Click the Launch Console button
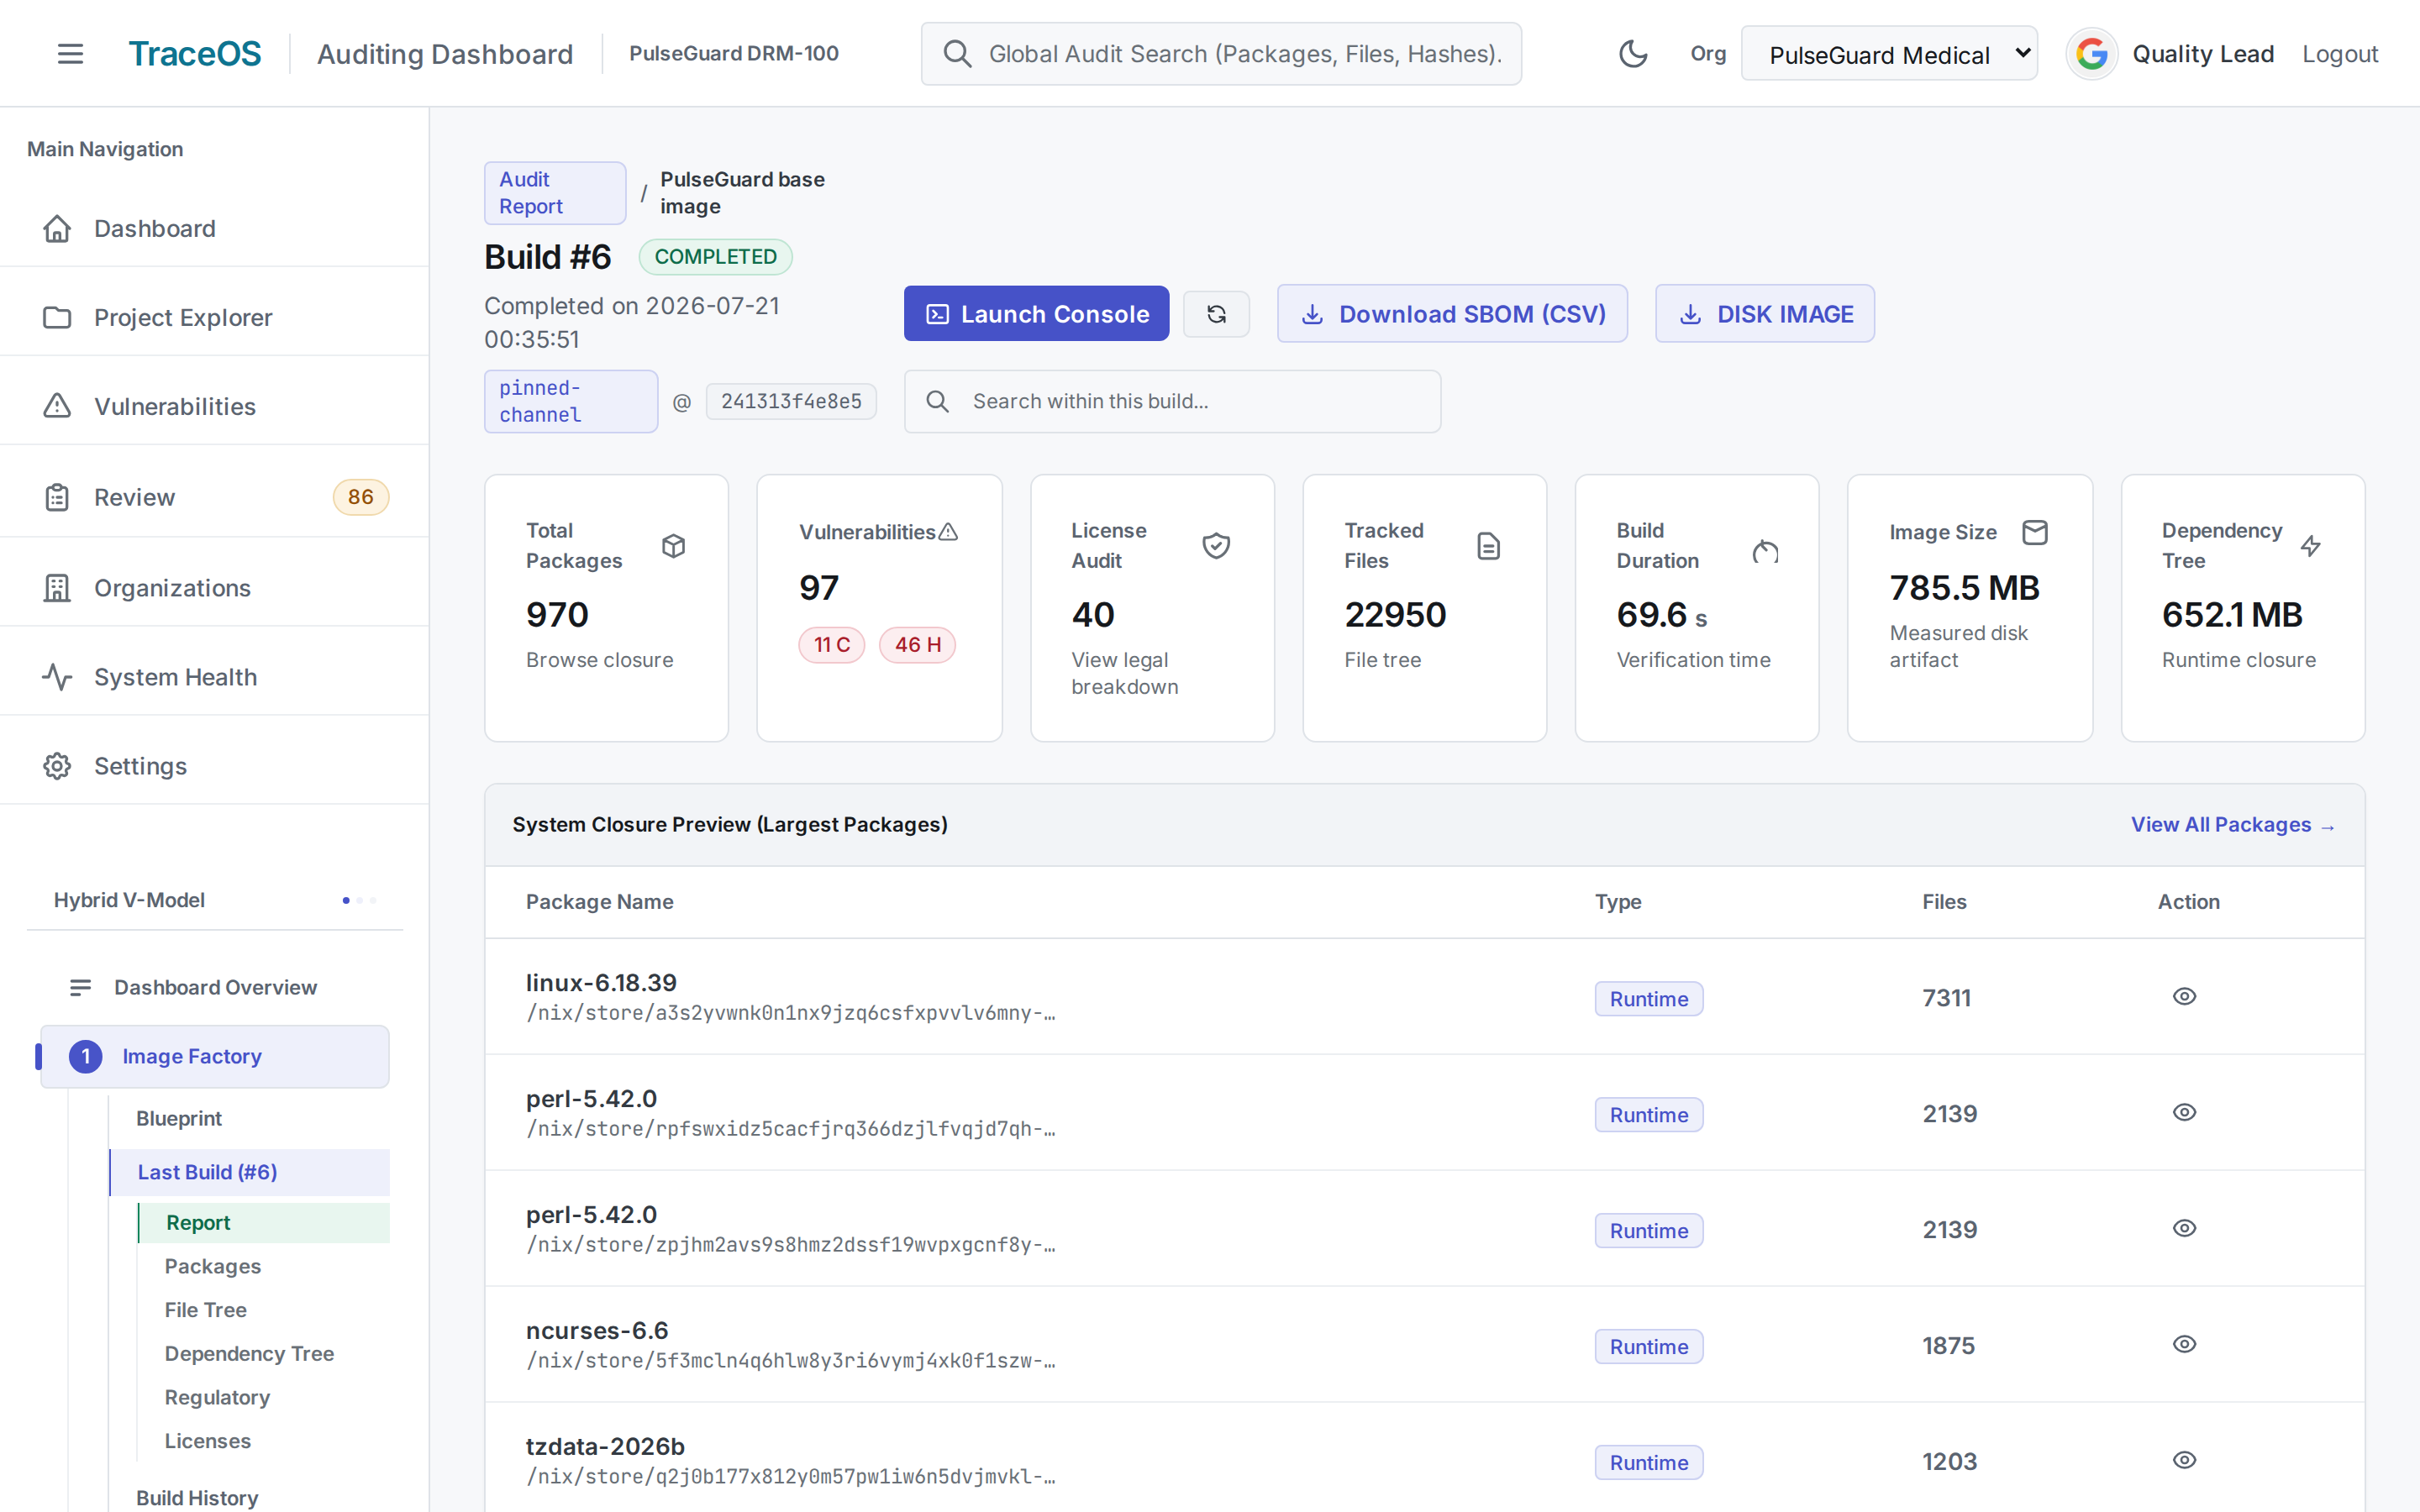The width and height of the screenshot is (2420, 1512). 1036,314
